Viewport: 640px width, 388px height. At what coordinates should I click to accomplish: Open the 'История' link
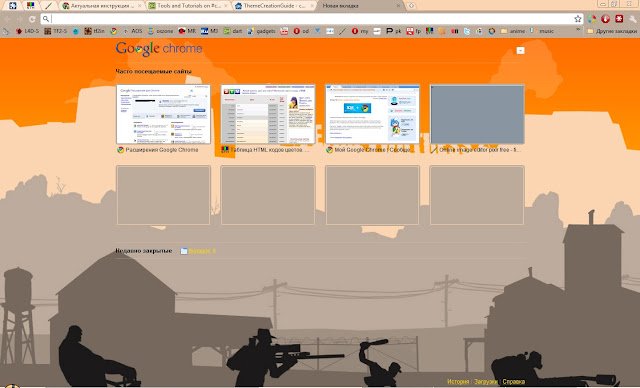(458, 382)
